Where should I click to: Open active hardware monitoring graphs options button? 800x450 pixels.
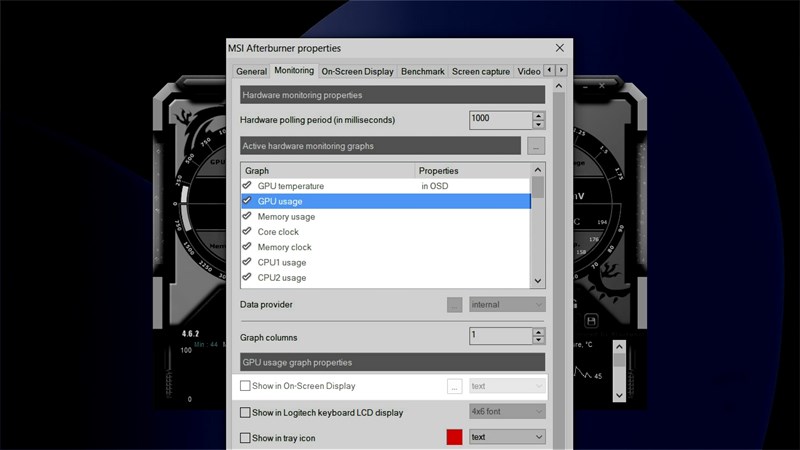click(536, 146)
